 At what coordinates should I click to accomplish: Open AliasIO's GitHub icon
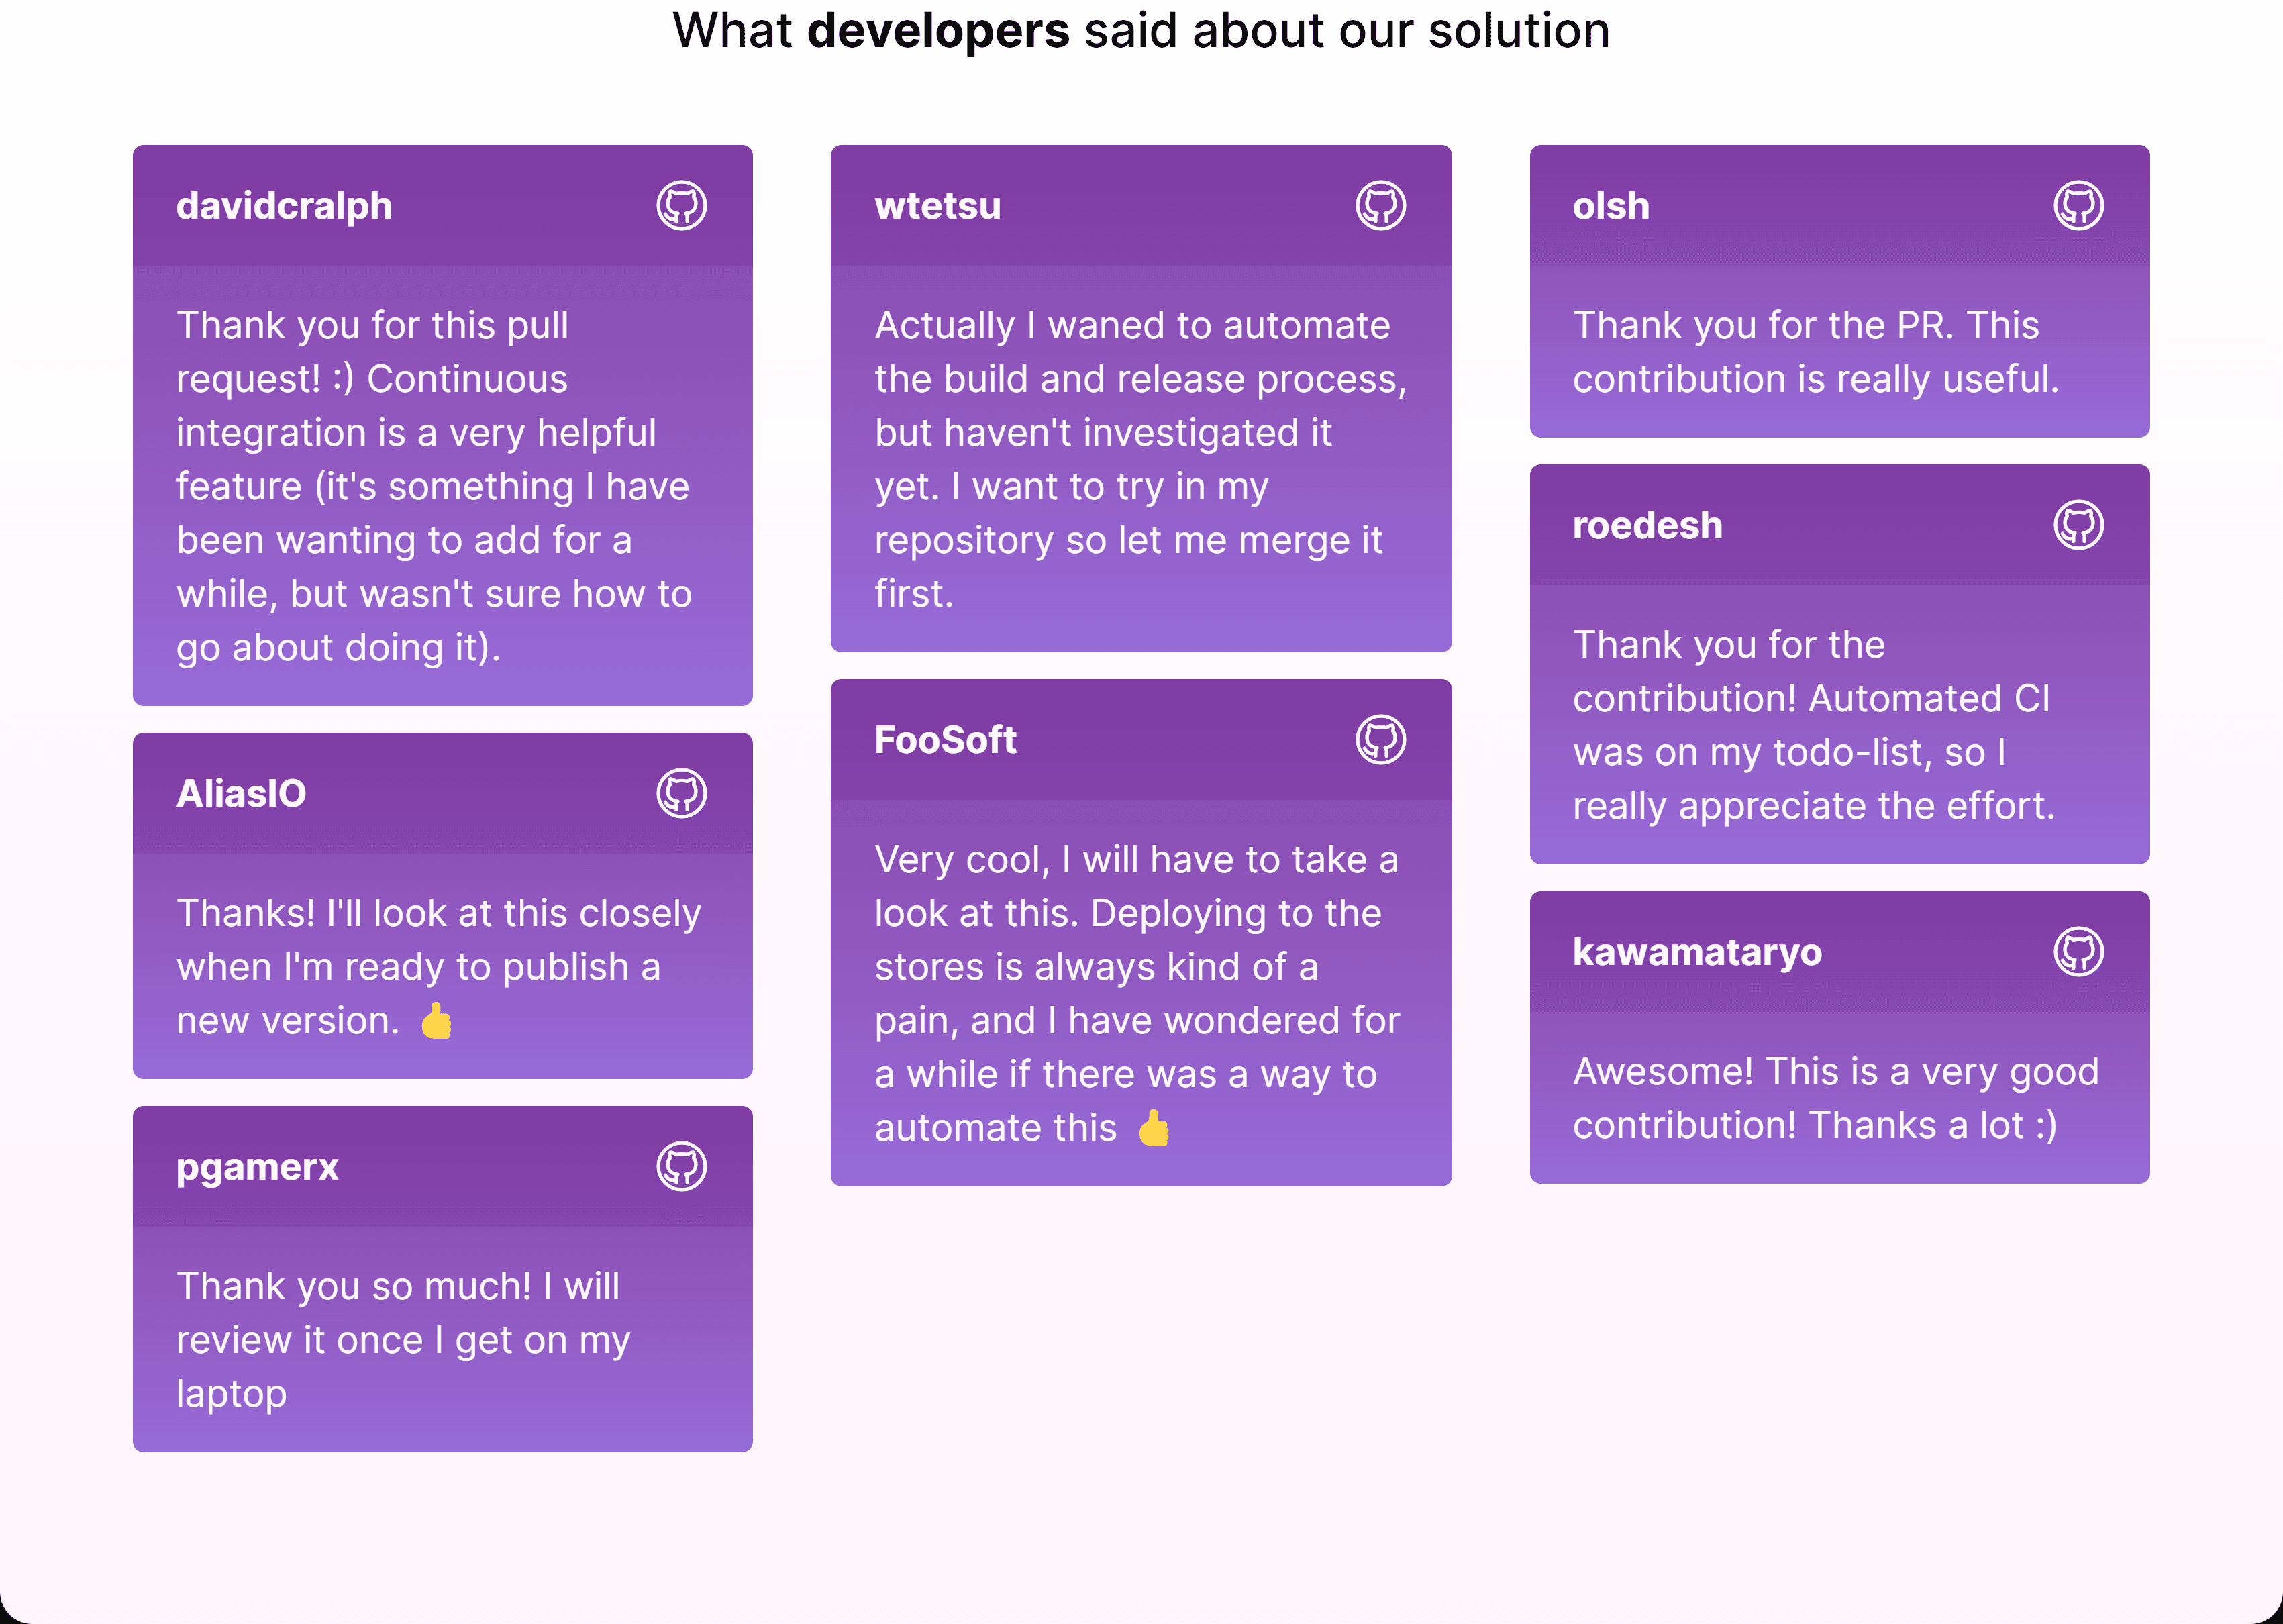coord(682,794)
